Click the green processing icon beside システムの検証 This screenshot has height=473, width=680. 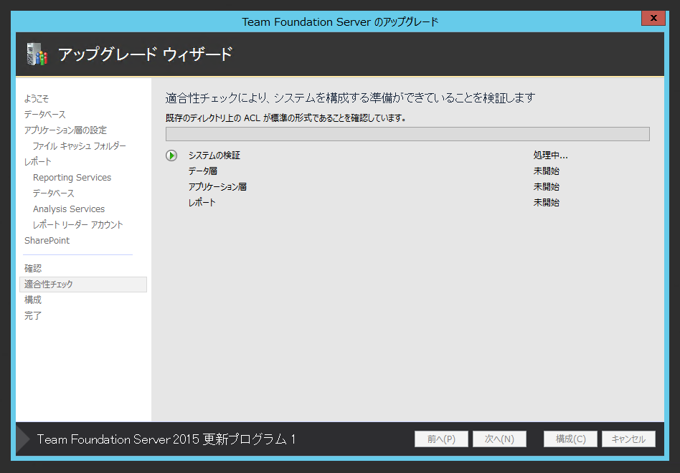point(171,155)
